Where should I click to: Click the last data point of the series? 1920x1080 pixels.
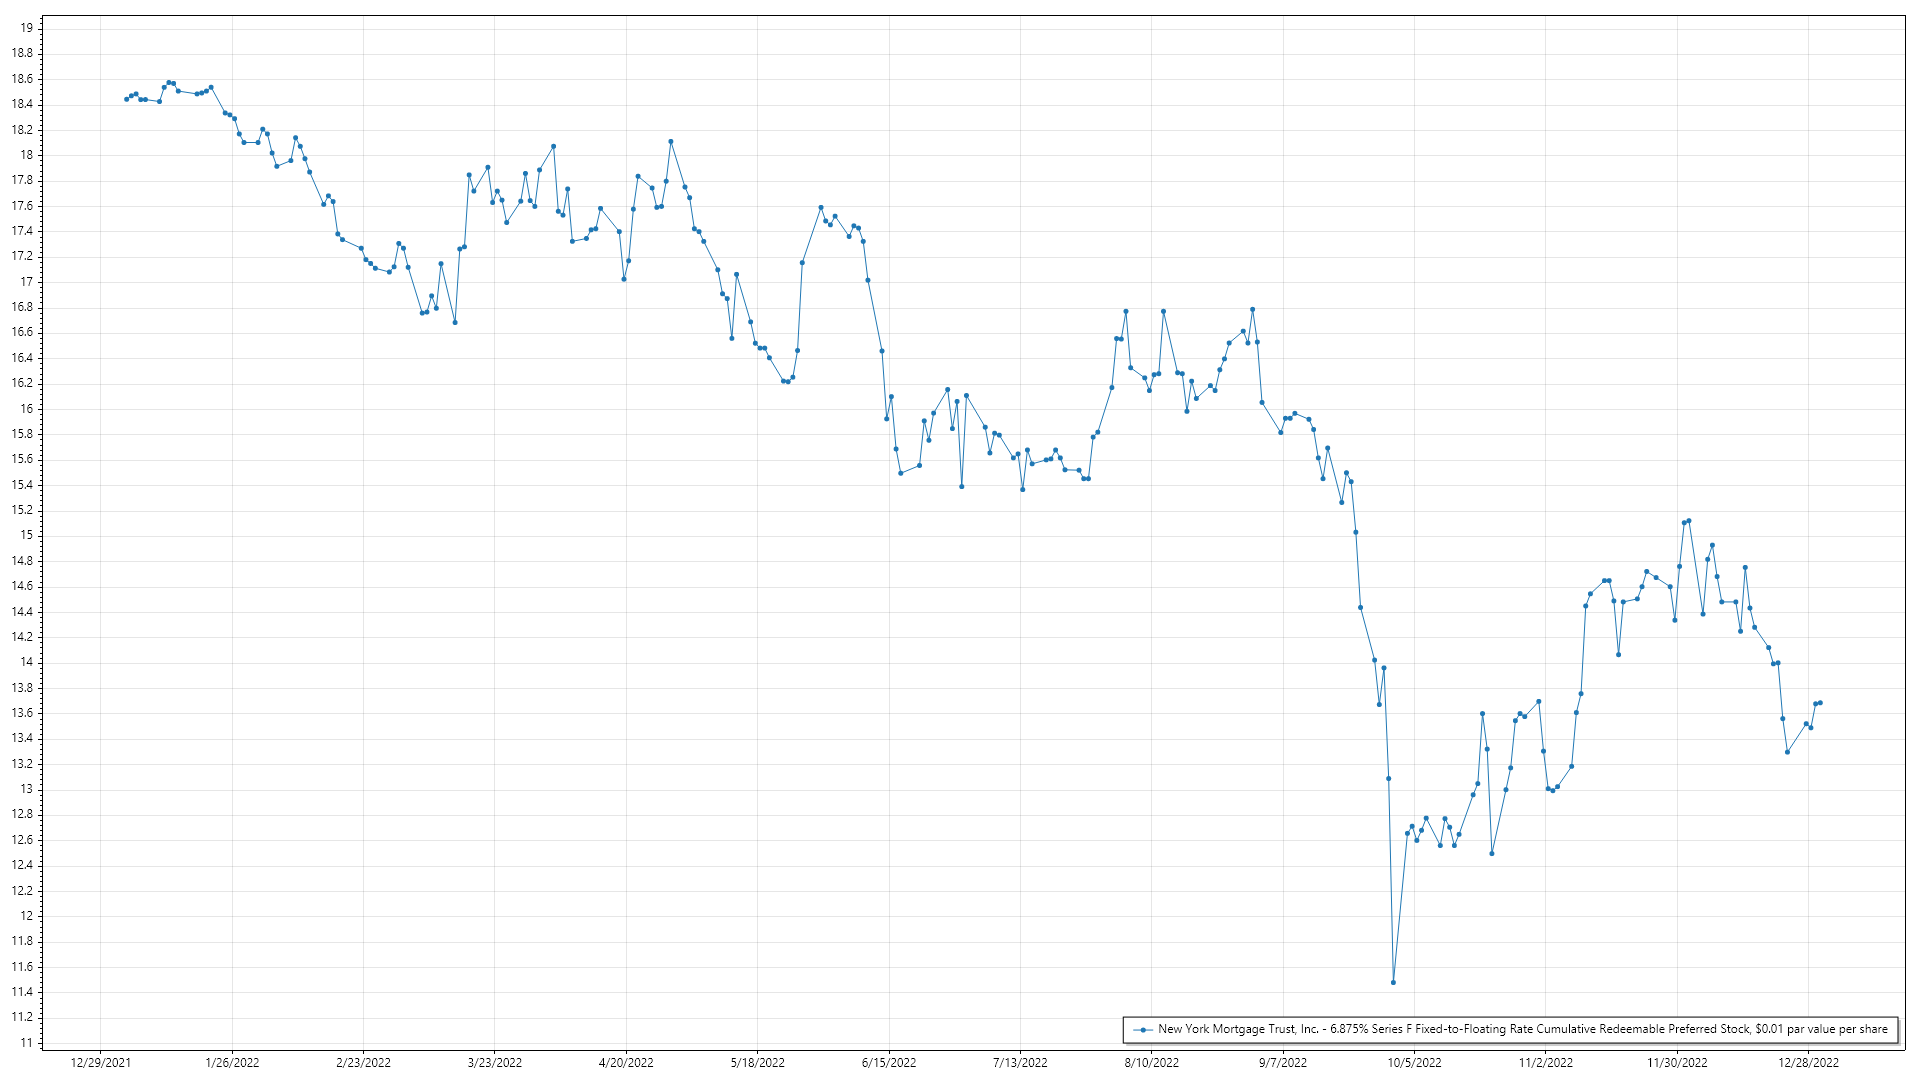pos(1820,702)
